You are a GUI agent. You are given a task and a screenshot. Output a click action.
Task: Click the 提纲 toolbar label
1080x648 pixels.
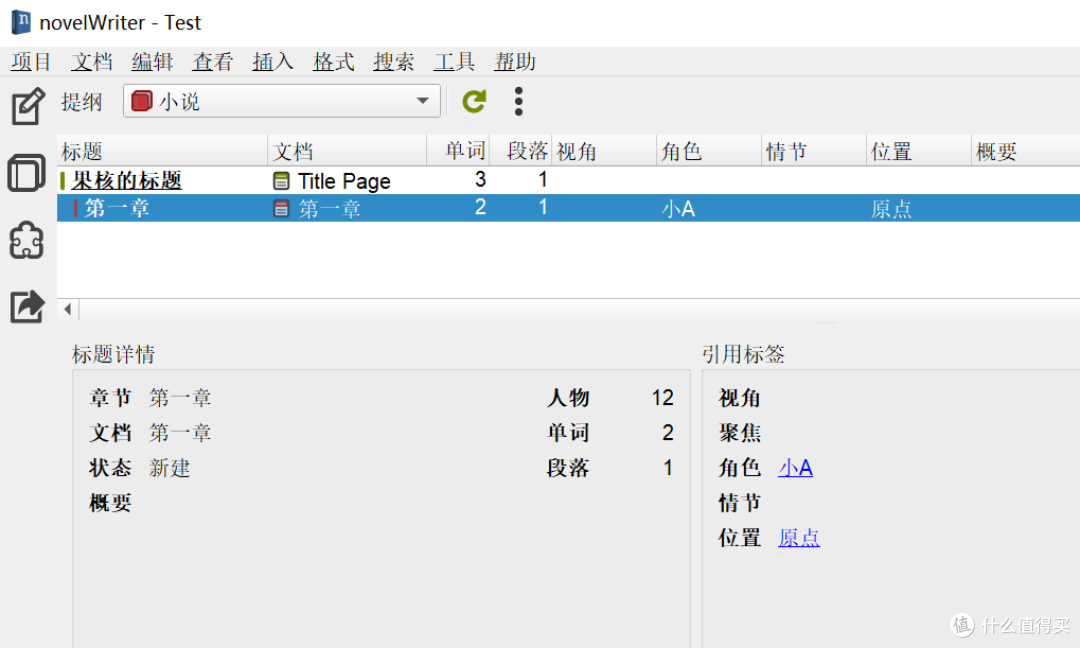click(81, 102)
